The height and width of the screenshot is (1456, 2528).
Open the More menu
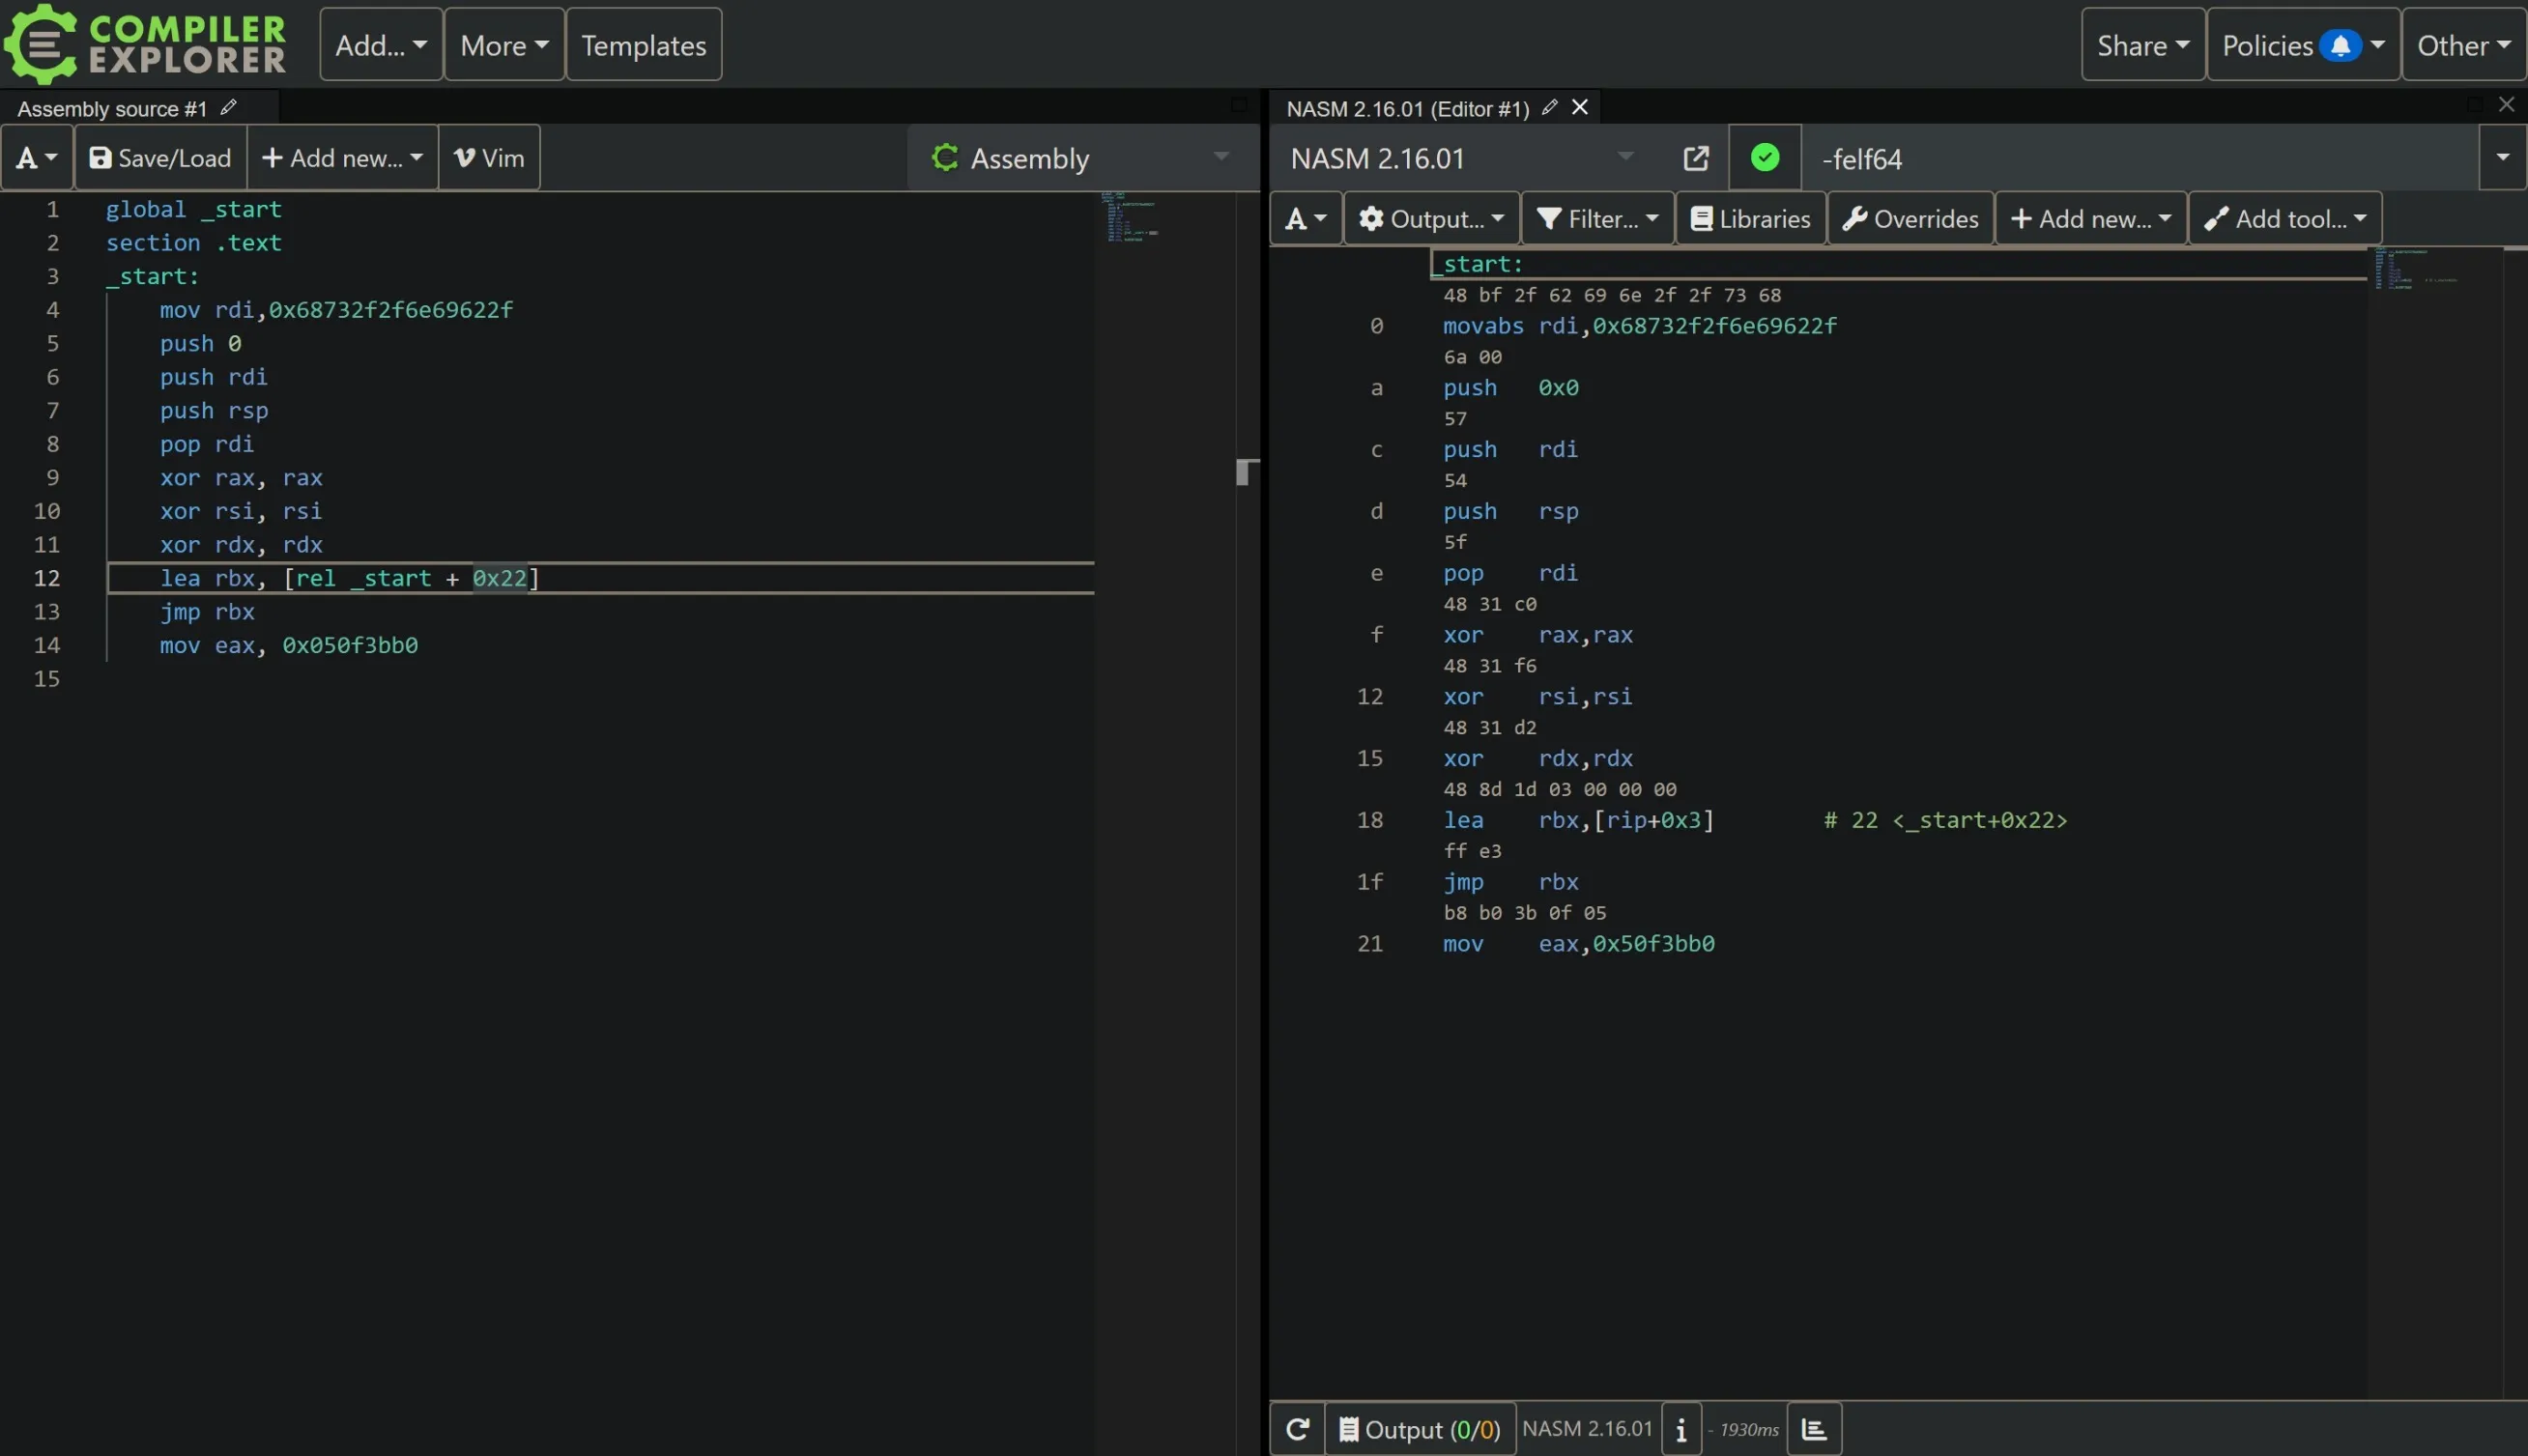pyautogui.click(x=504, y=45)
